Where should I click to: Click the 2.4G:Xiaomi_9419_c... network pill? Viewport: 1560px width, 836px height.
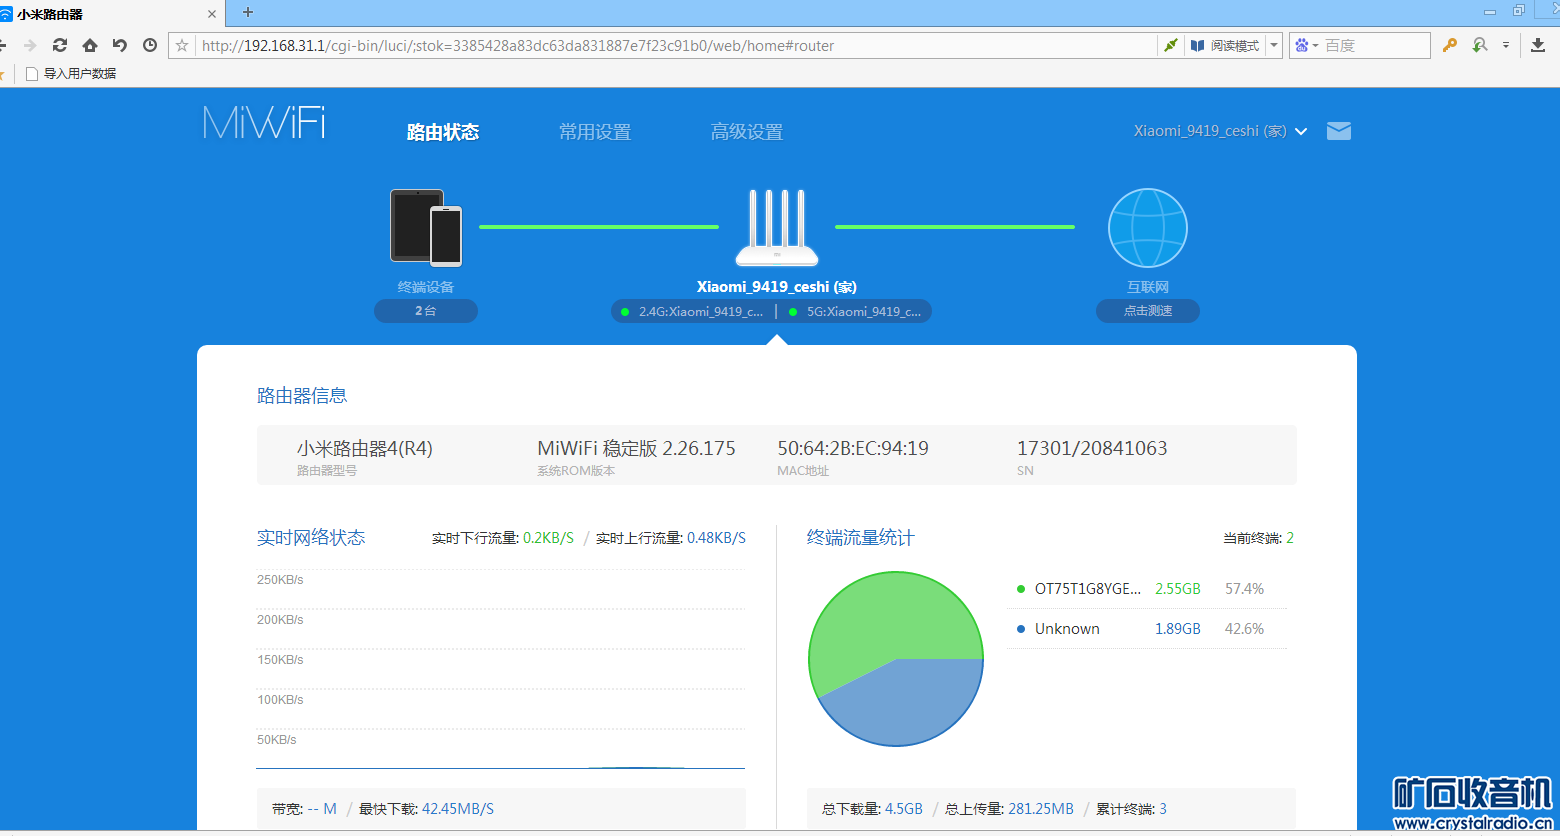click(692, 311)
